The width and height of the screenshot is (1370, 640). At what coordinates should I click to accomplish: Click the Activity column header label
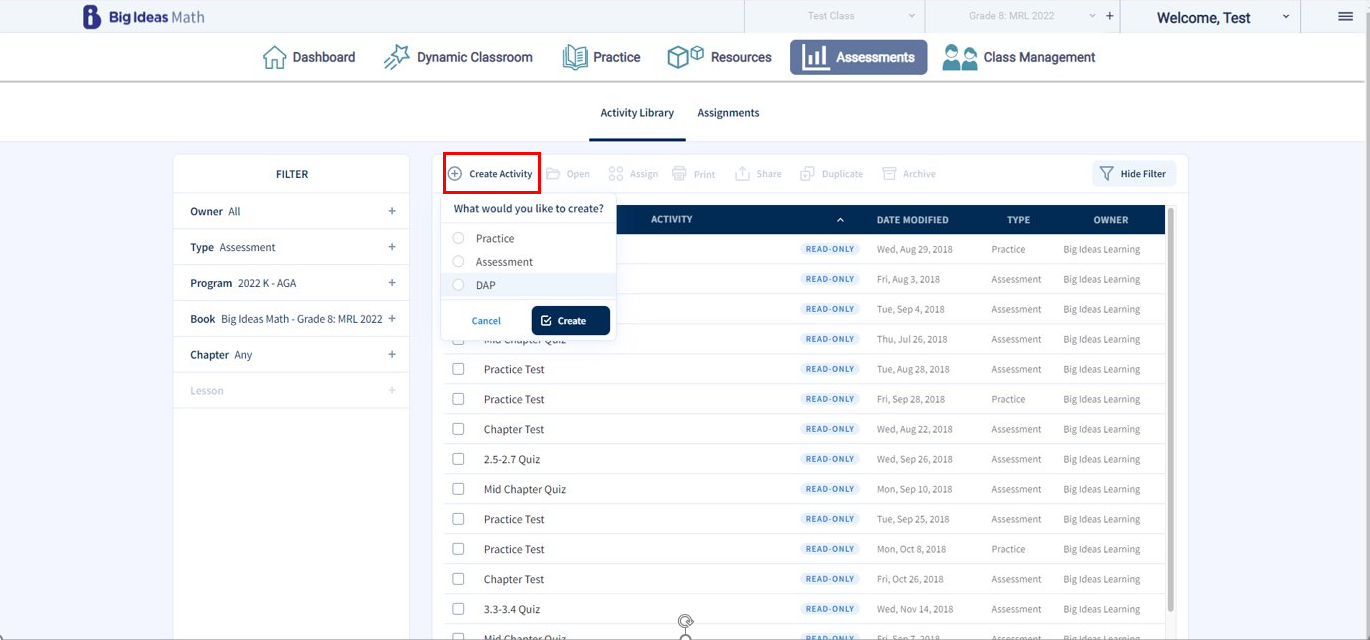[671, 220]
